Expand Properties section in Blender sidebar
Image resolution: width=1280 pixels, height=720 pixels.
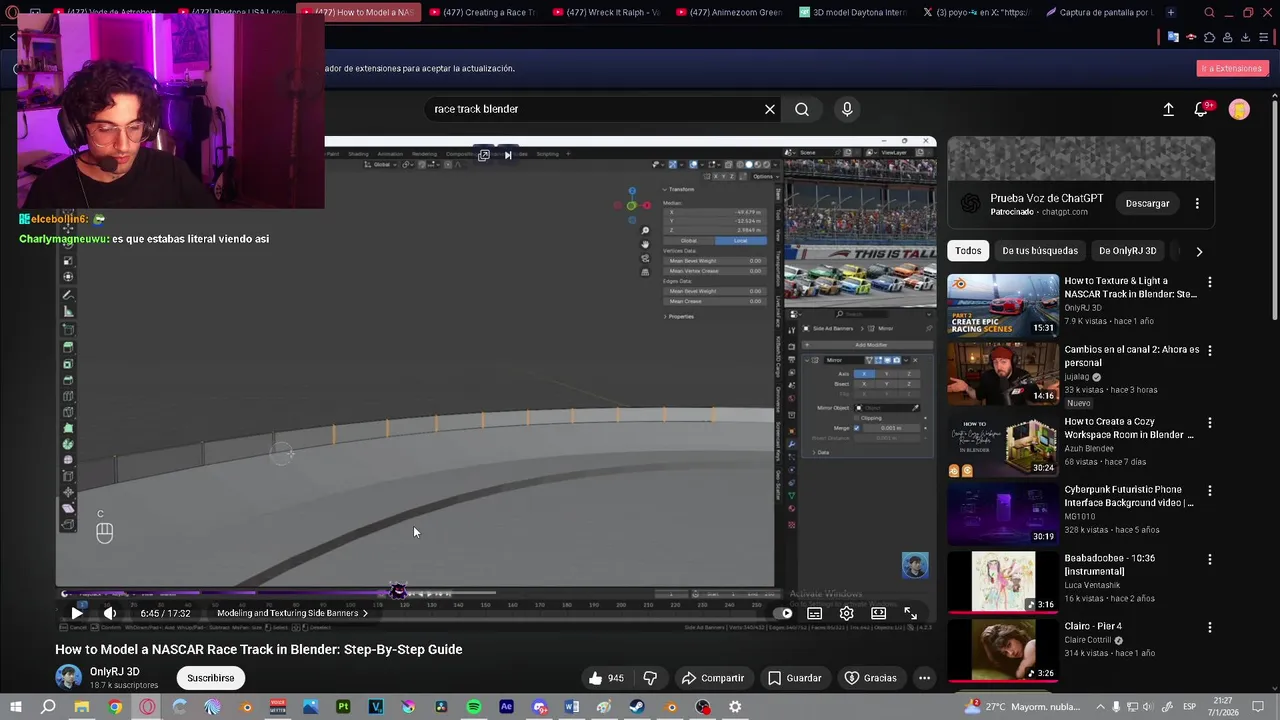pos(678,316)
